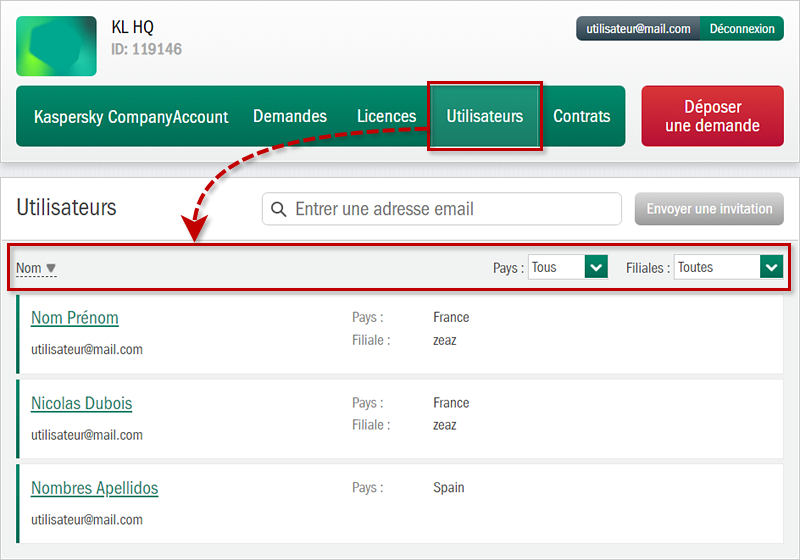Click utilisateur@mail.com account button
800x560 pixels.
click(x=638, y=29)
